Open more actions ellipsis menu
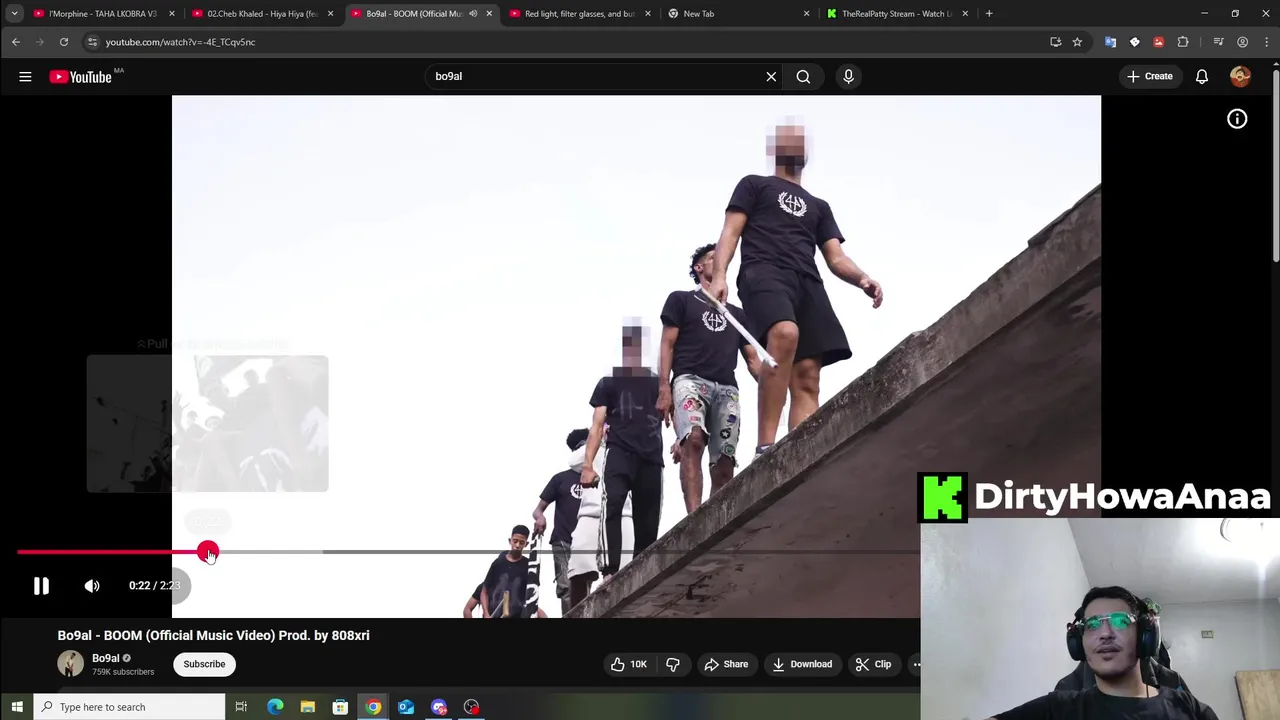1280x720 pixels. pyautogui.click(x=915, y=664)
